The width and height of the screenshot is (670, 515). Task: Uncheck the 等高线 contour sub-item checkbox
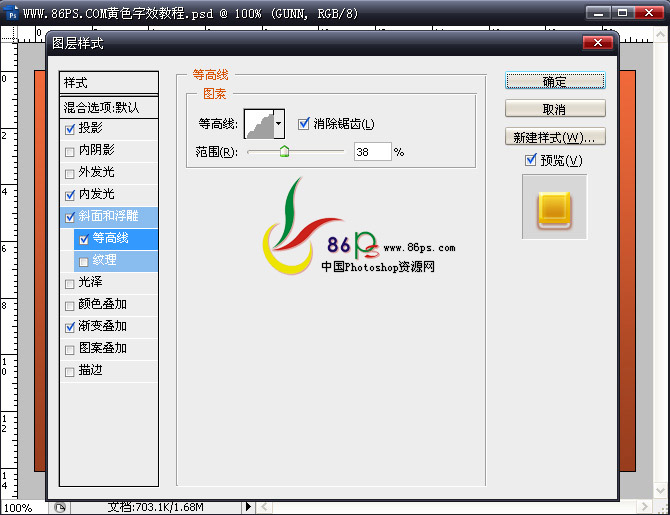tap(84, 239)
